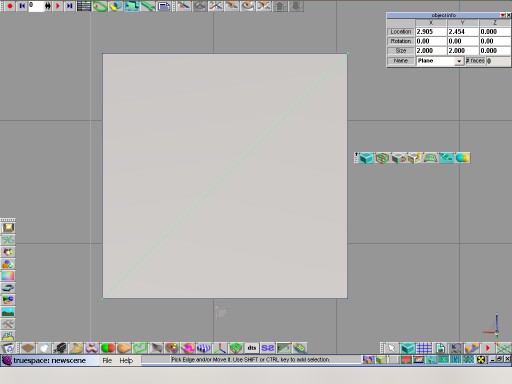The width and height of the screenshot is (512, 384).
Task: Click the cyan-yellow sphere tool icon
Action: pos(462,158)
